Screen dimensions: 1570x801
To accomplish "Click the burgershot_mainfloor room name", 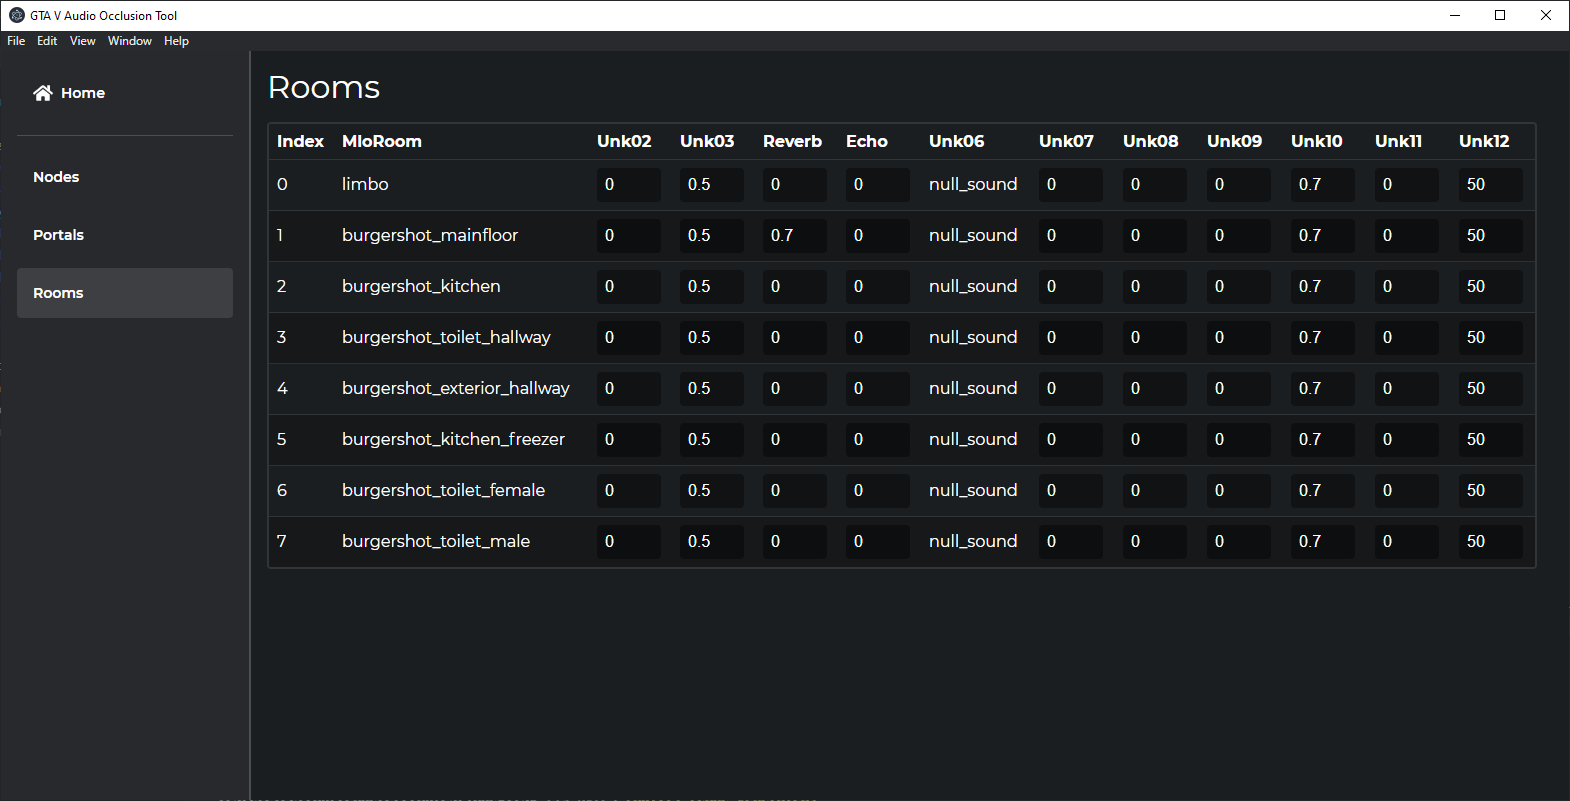I will coord(430,235).
